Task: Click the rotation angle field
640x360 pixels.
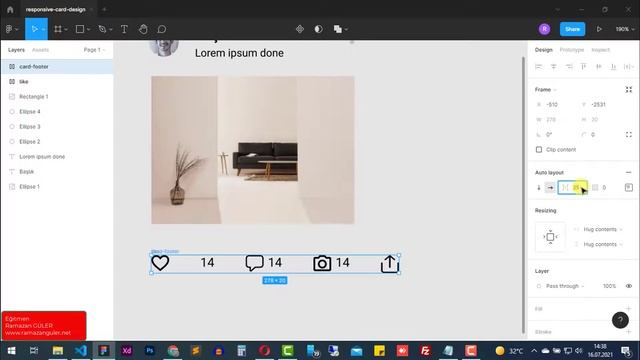Action: tap(556, 135)
